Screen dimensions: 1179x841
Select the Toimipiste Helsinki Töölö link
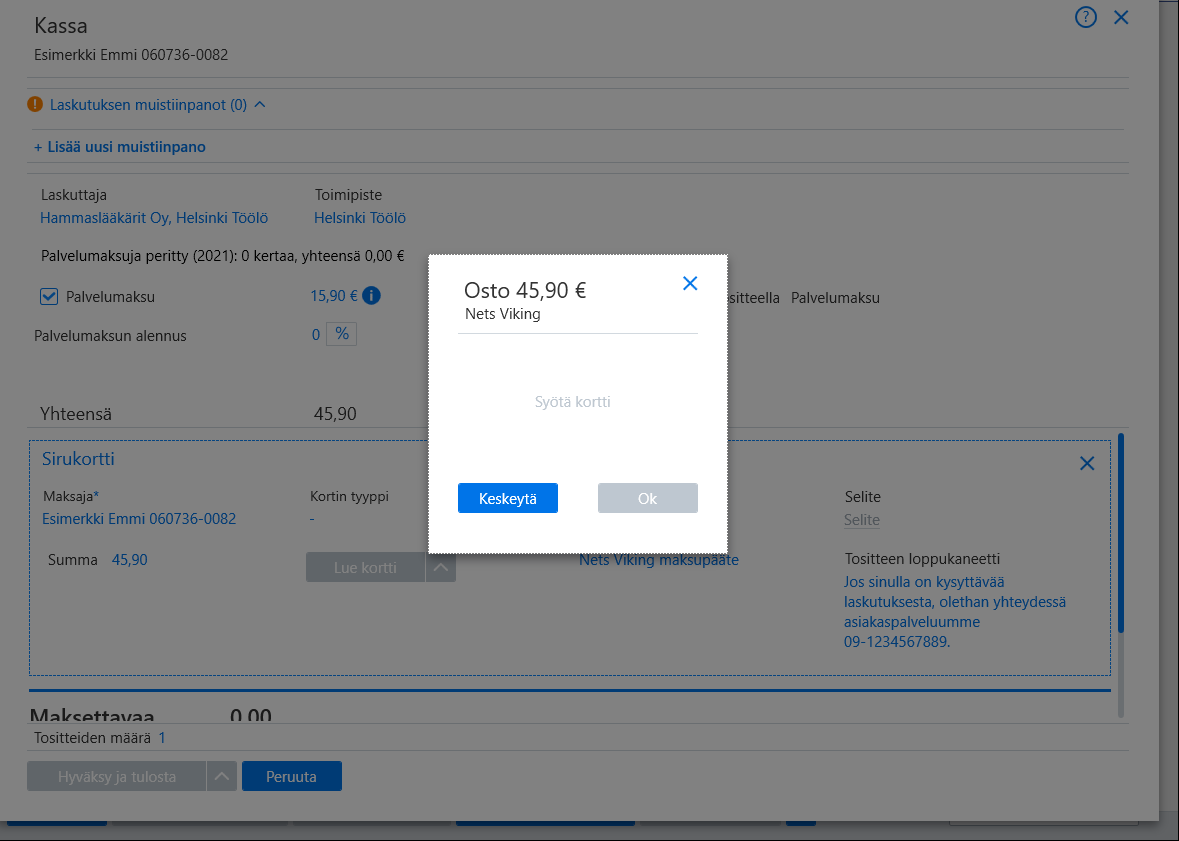(x=359, y=218)
